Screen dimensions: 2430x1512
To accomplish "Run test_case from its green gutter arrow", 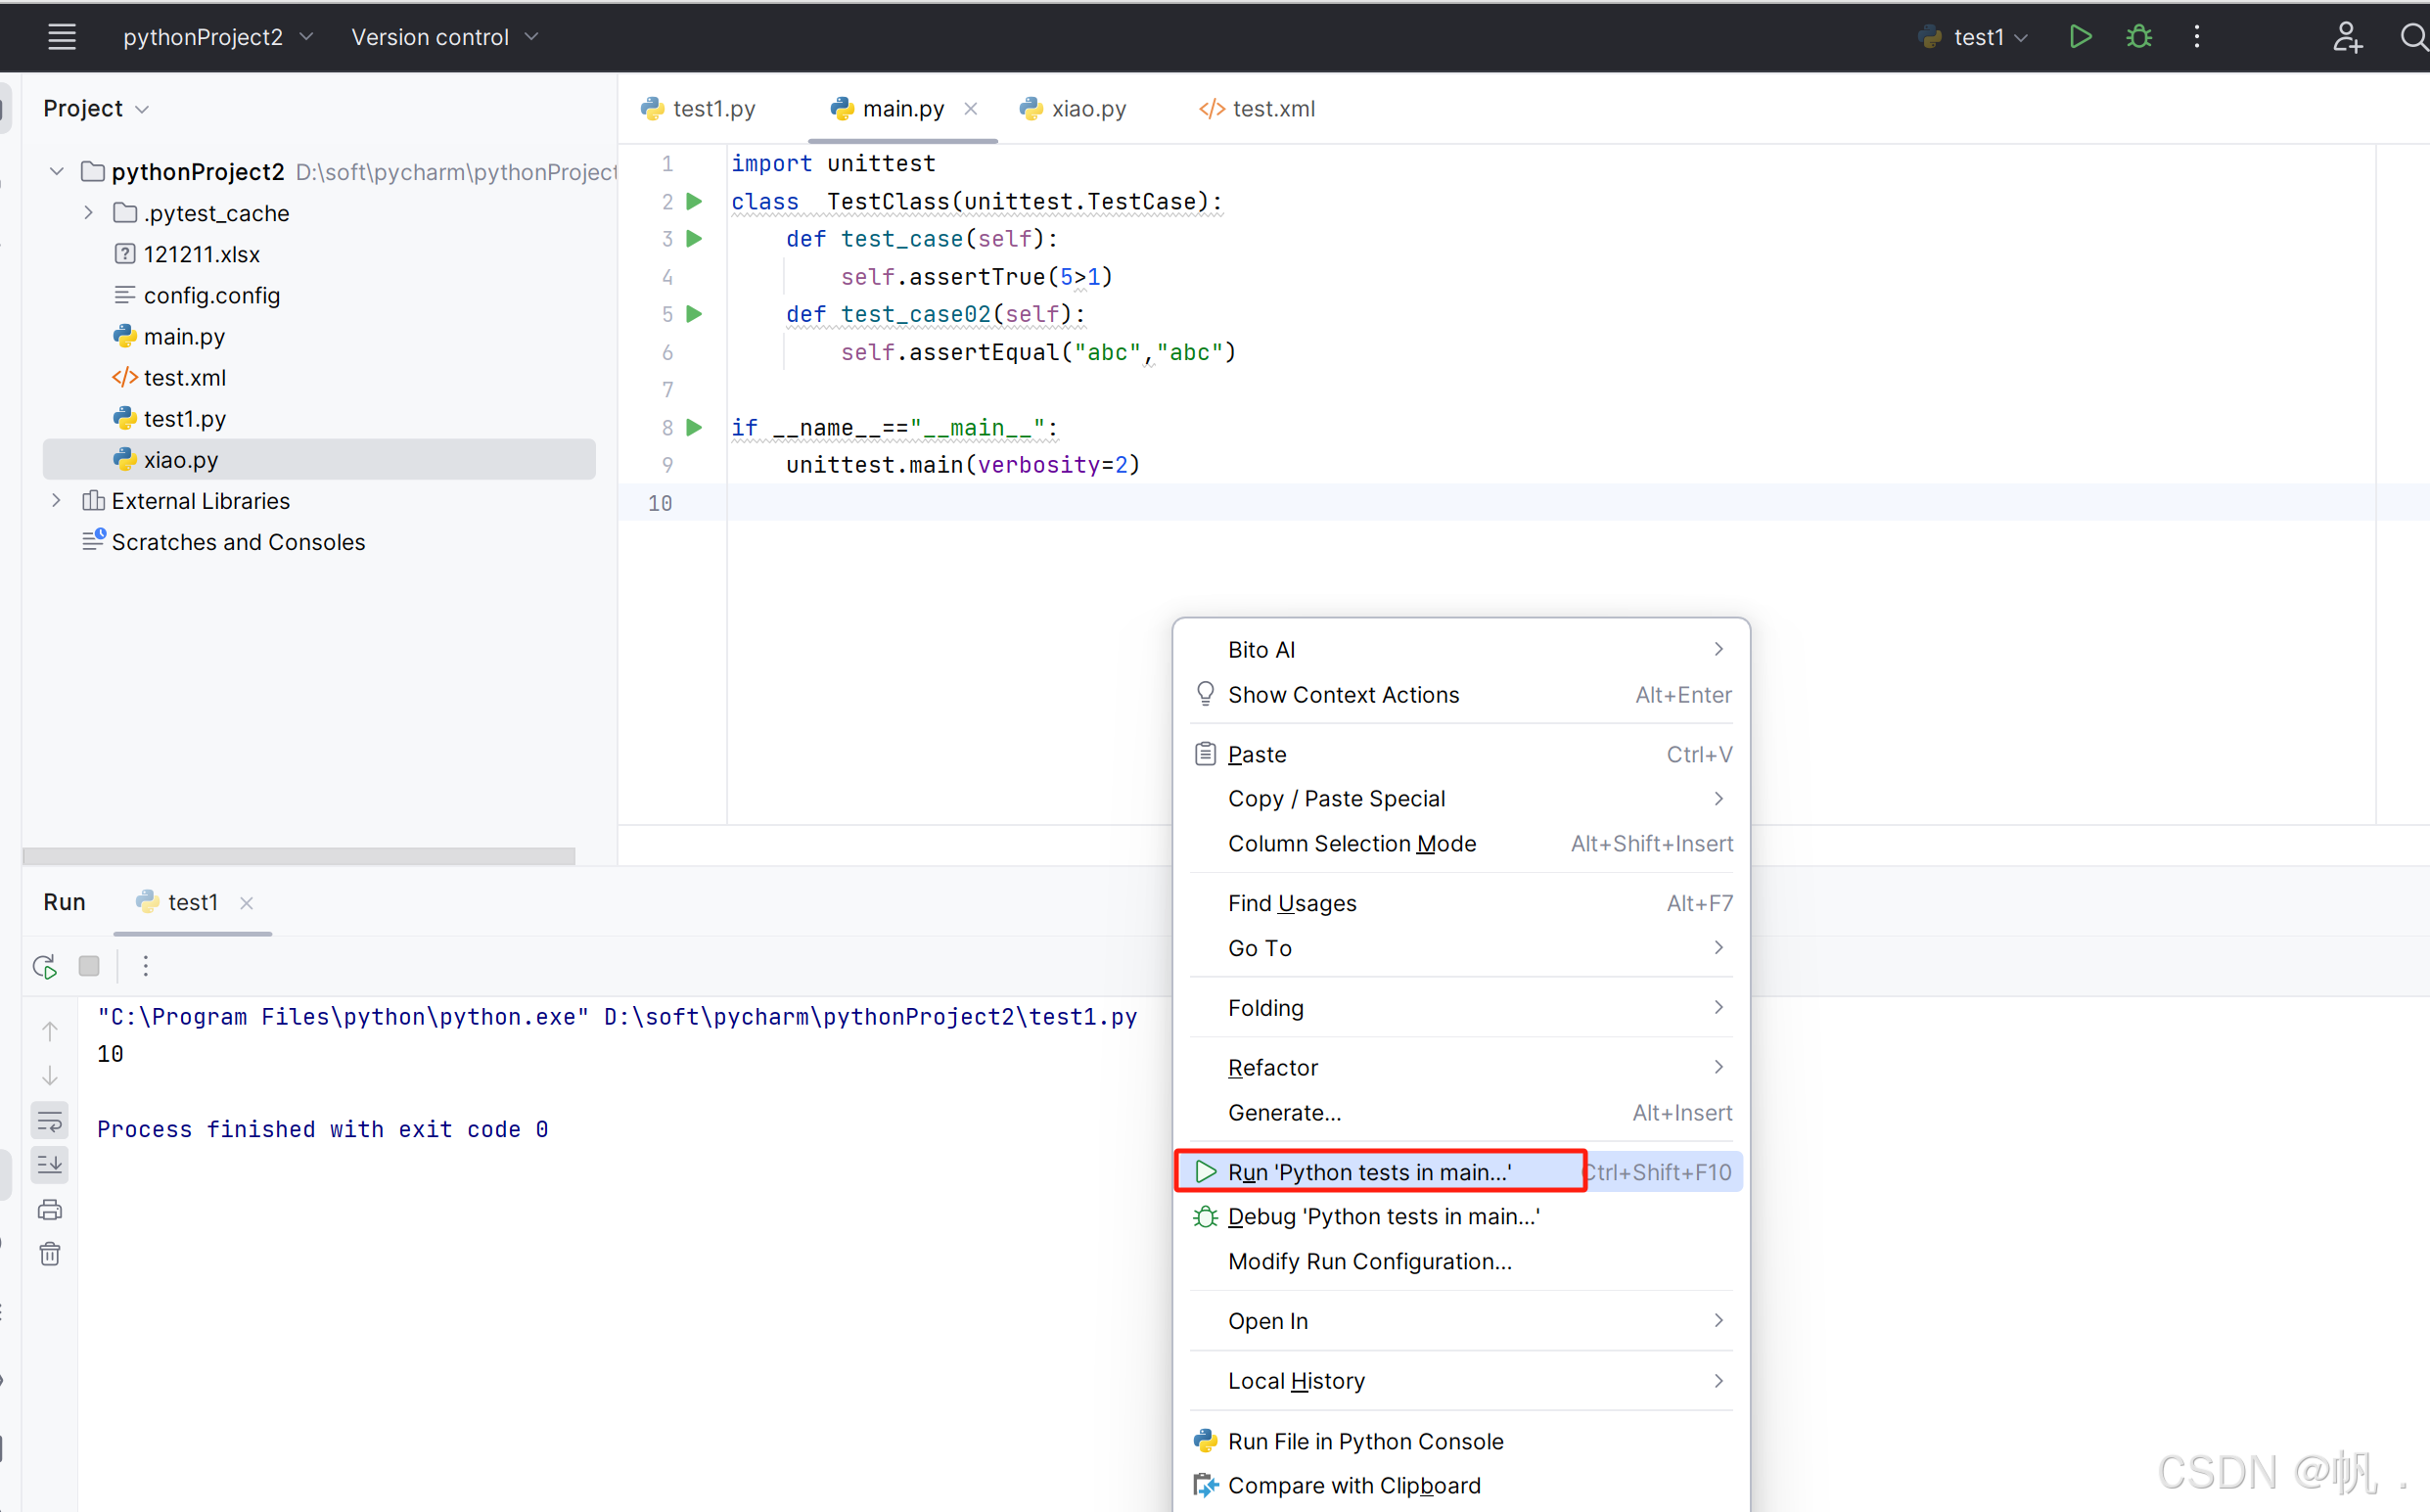I will (x=694, y=238).
